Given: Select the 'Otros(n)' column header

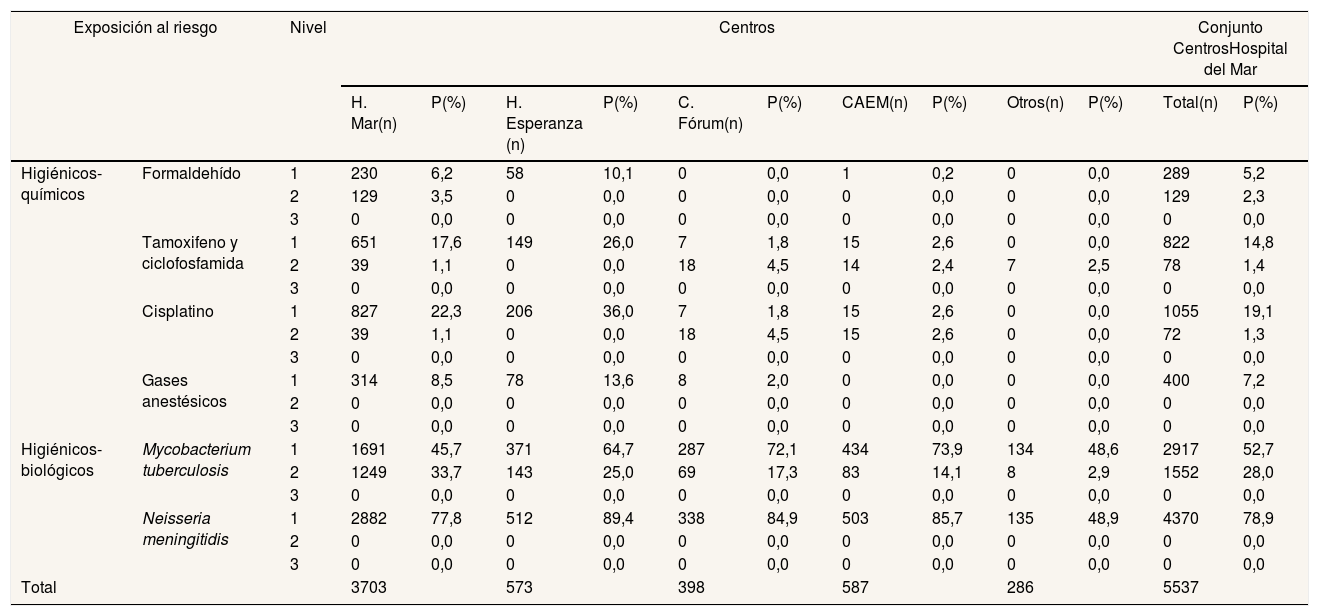Looking at the screenshot, I should [1035, 103].
